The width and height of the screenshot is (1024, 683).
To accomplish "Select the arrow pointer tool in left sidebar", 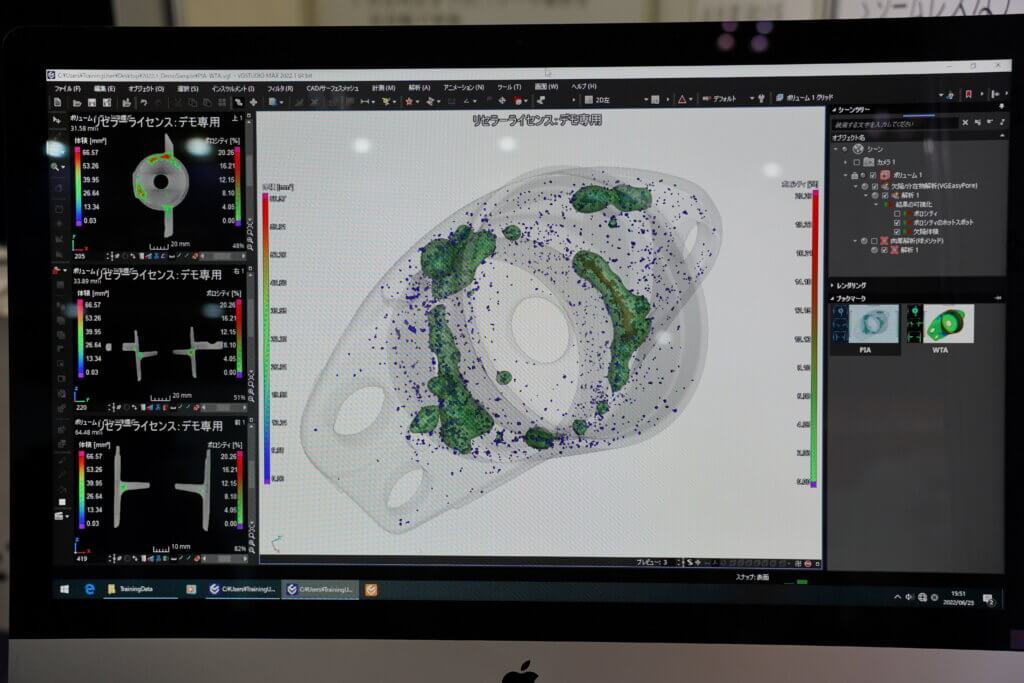I will tap(56, 120).
